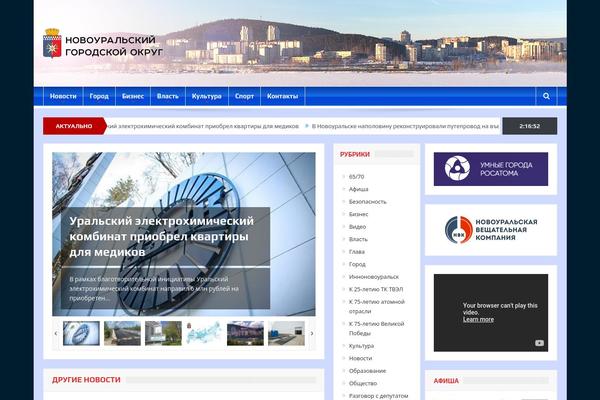Screen dimensions: 600x400
Task: Open headline Уральский электрохимический комбинат приобрел квартиры
Action: pos(161,236)
